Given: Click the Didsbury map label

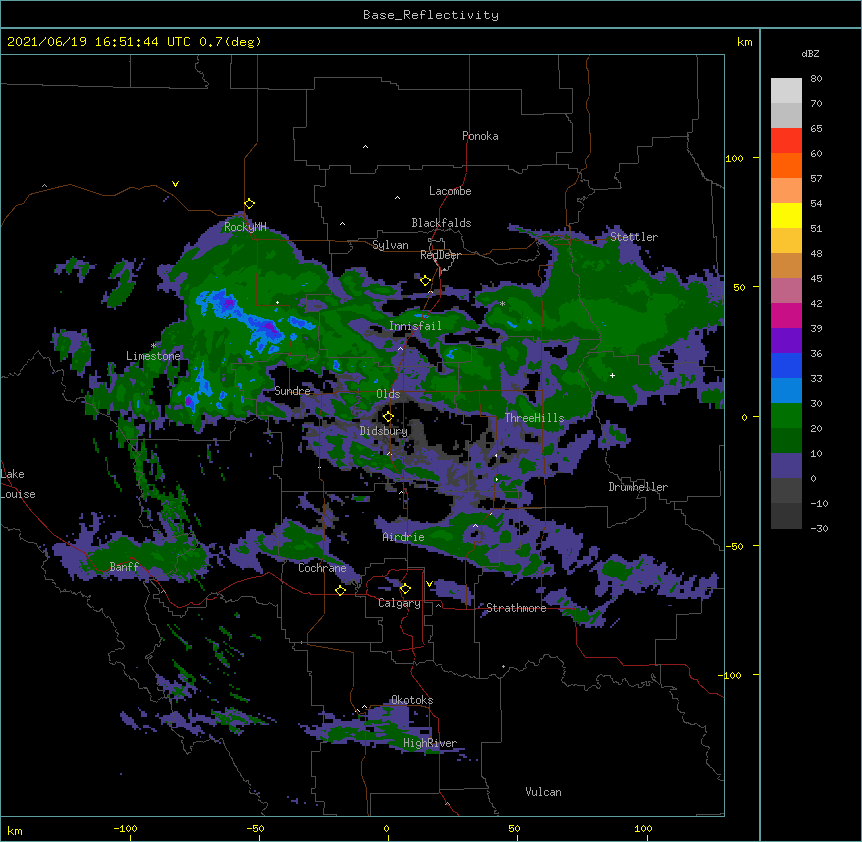Looking at the screenshot, I should (384, 431).
